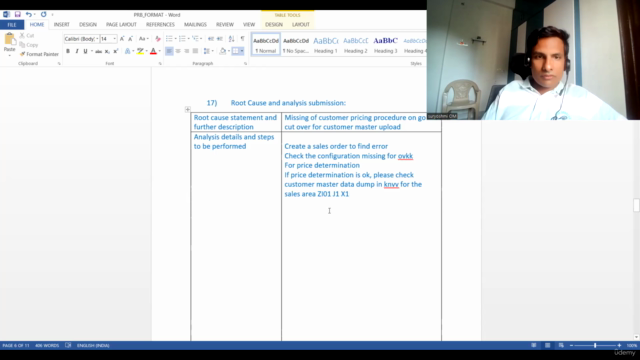The image size is (640, 360).
Task: Apply yellow text highlight color
Action: coord(140,51)
